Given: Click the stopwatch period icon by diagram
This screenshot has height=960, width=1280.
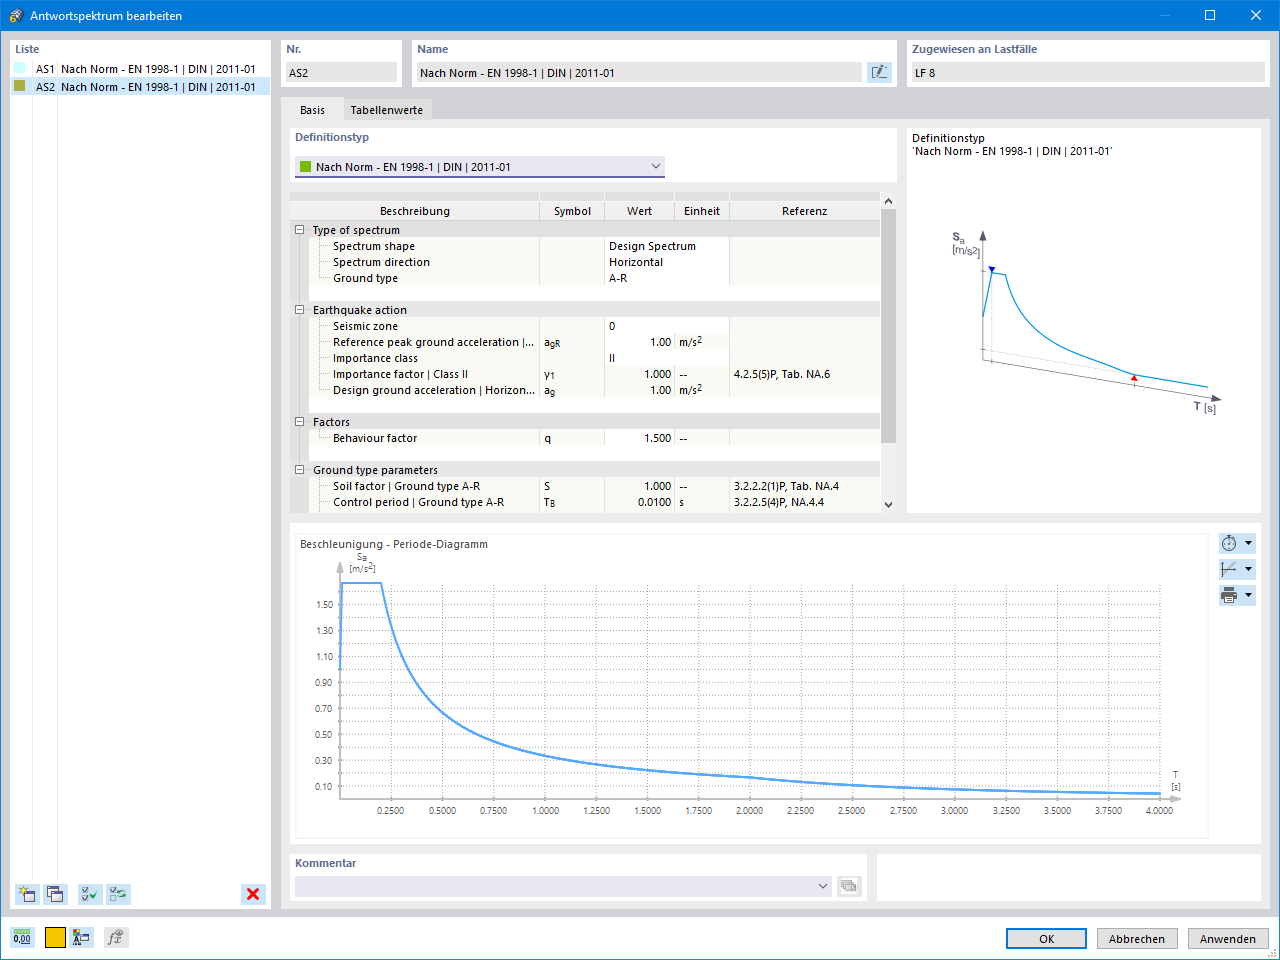Looking at the screenshot, I should pos(1229,543).
